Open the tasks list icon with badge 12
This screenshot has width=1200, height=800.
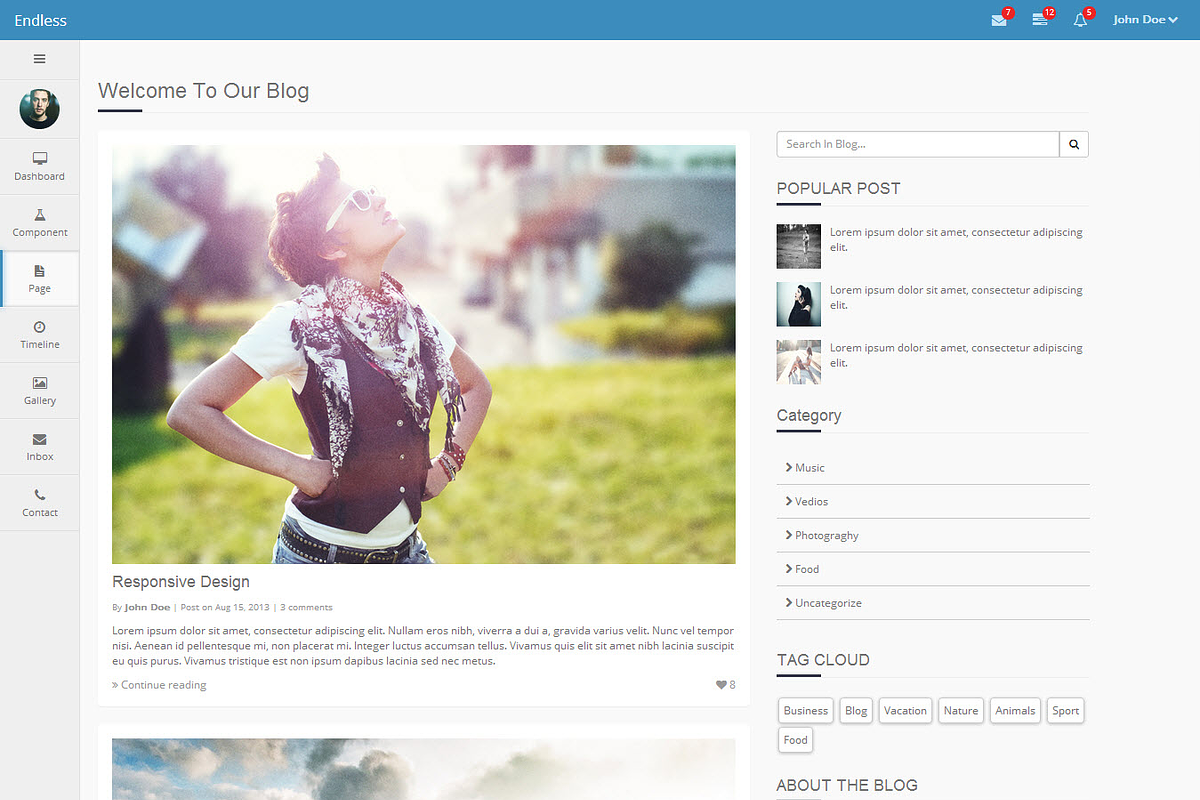point(1040,20)
